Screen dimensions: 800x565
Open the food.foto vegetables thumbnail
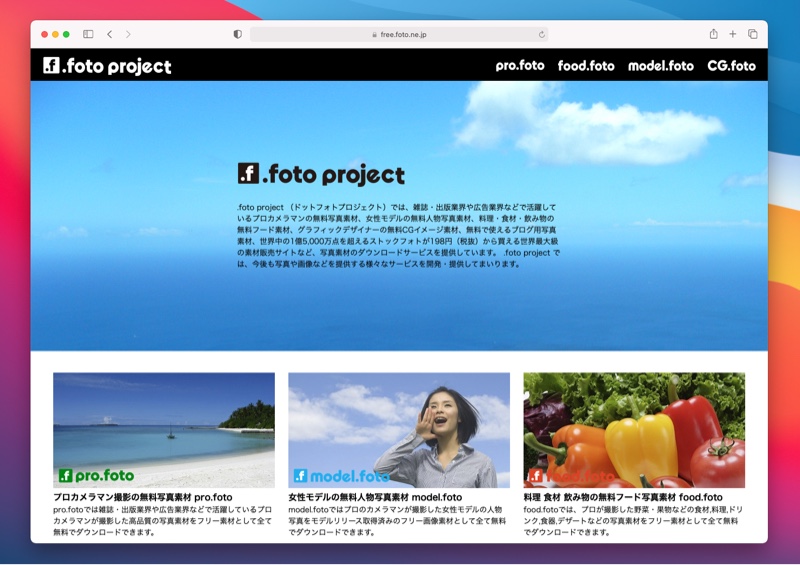tap(634, 430)
